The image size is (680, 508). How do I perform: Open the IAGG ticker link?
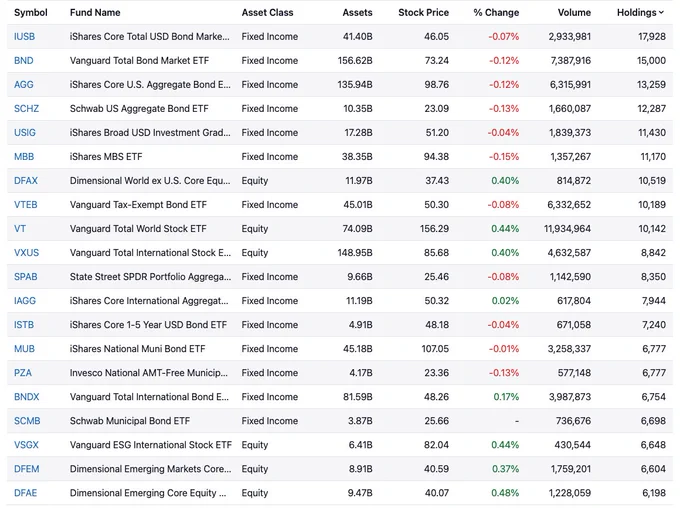pos(25,301)
